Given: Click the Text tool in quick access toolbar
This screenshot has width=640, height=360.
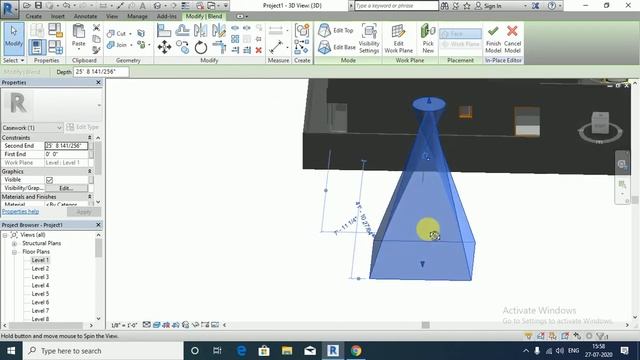Looking at the screenshot, I should [142, 5].
